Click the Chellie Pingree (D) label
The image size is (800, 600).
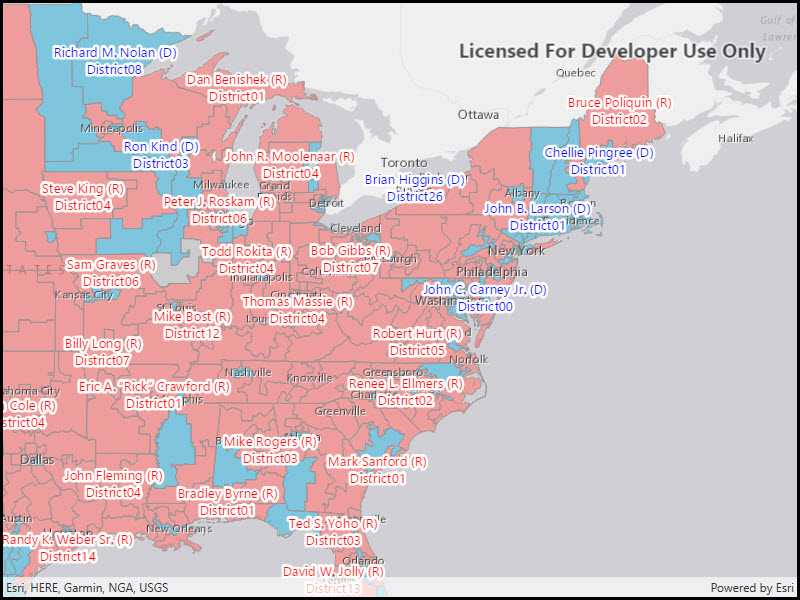598,153
